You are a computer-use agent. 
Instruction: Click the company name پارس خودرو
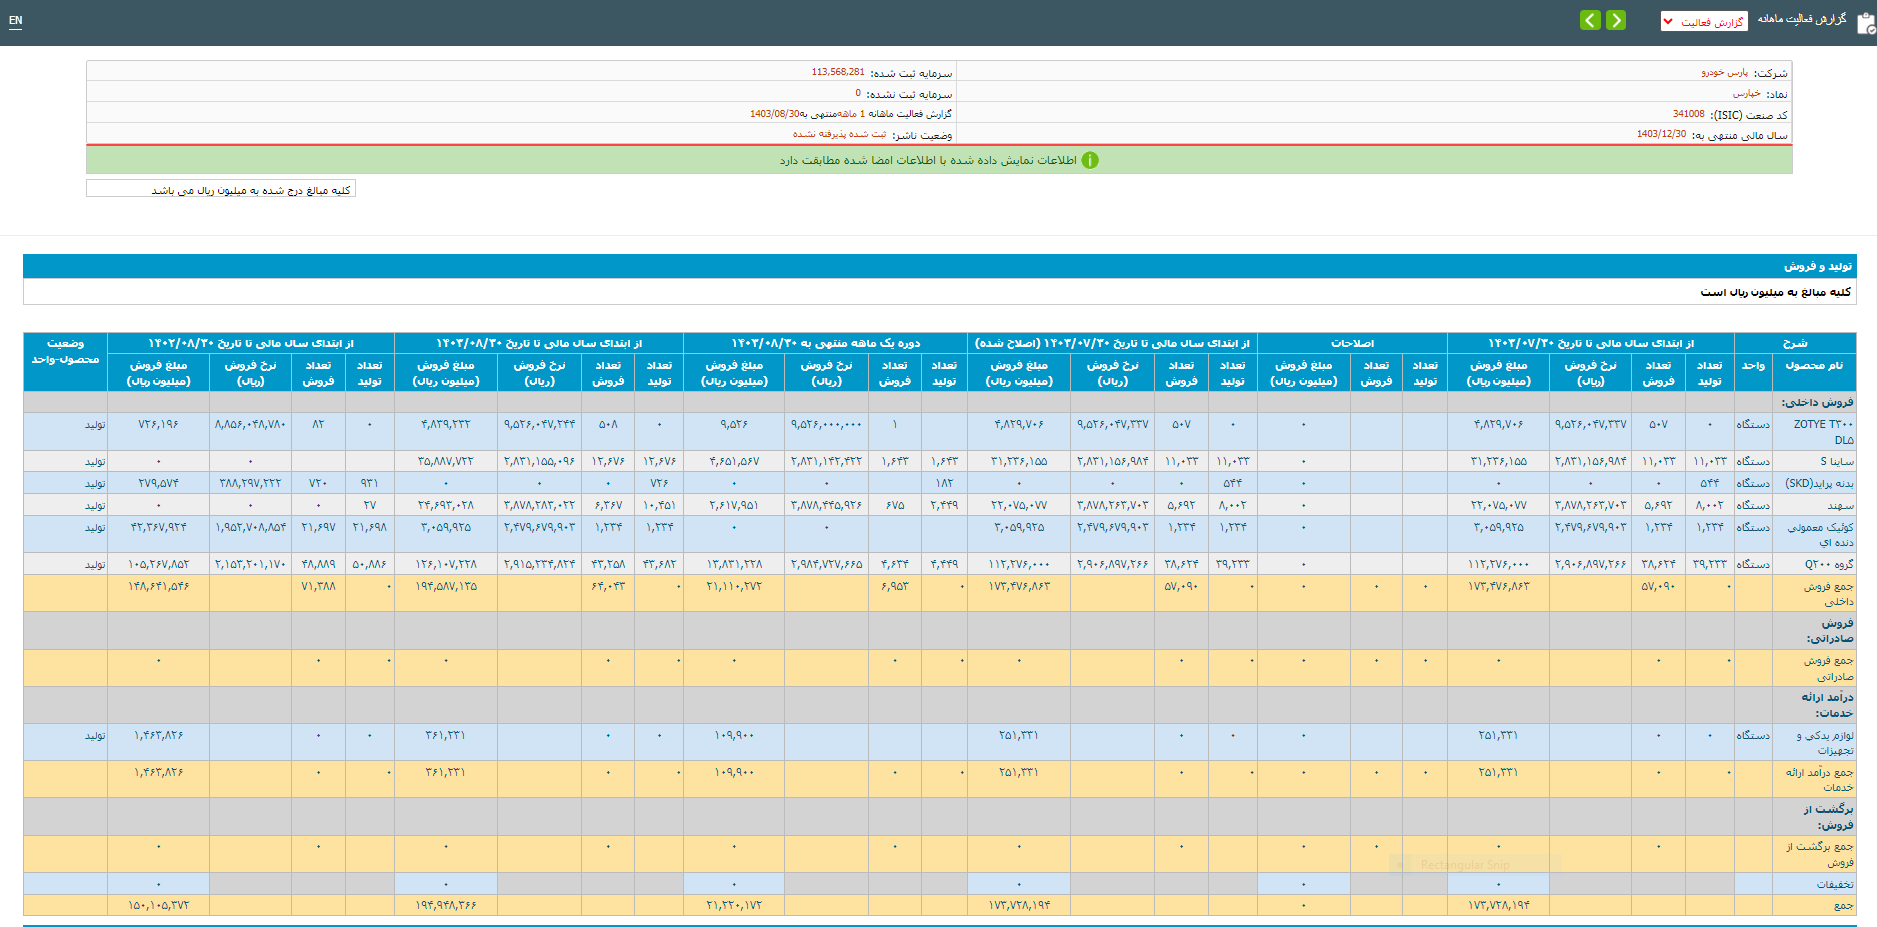[x=1725, y=73]
